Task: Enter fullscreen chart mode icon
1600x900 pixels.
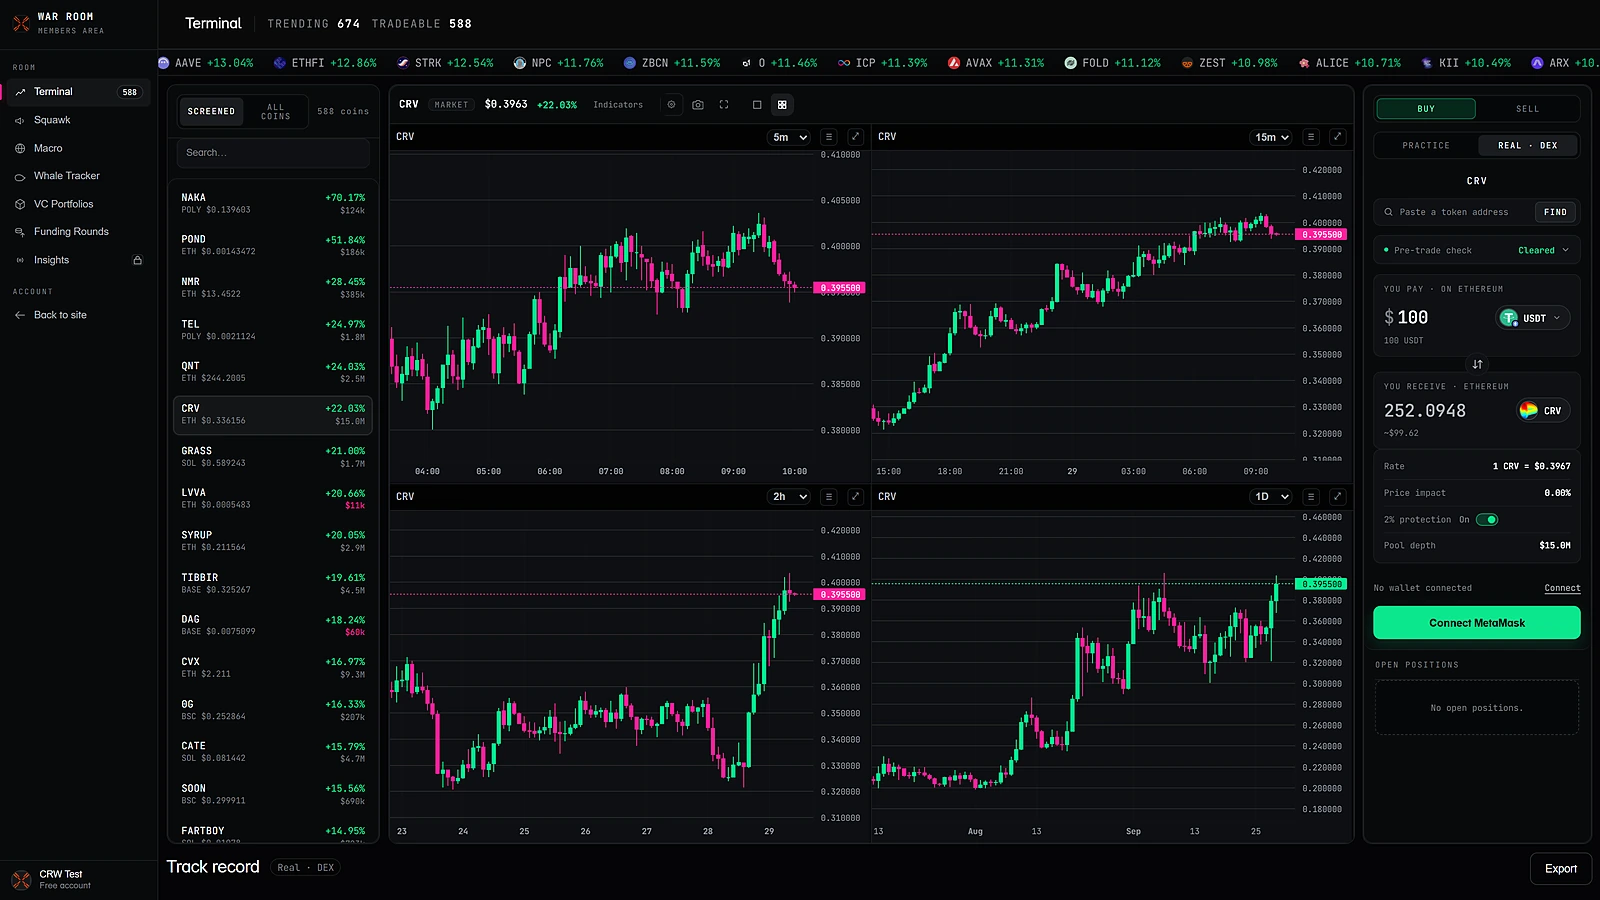Action: coord(724,104)
